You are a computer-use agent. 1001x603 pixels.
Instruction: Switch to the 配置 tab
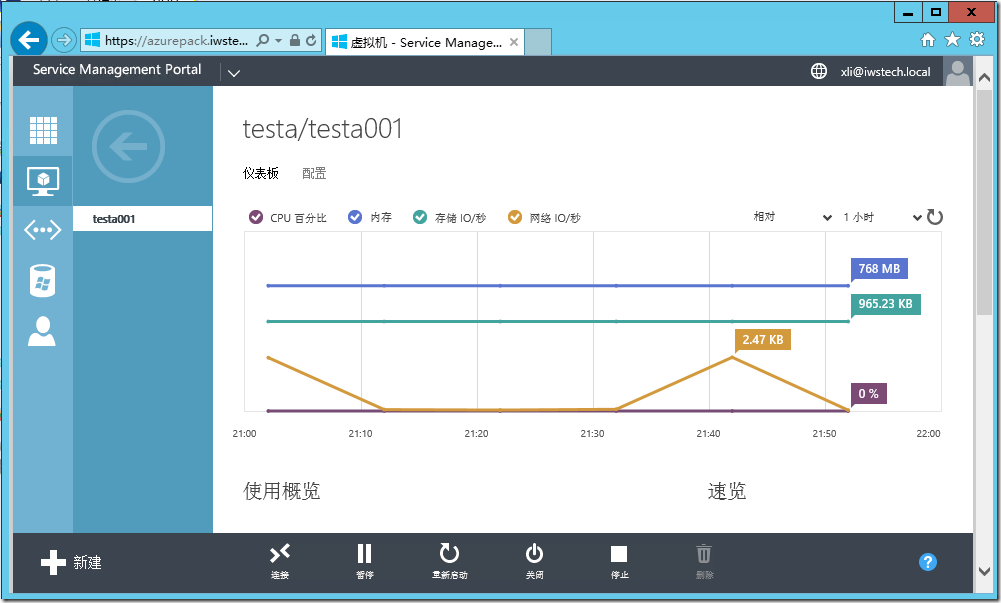314,173
